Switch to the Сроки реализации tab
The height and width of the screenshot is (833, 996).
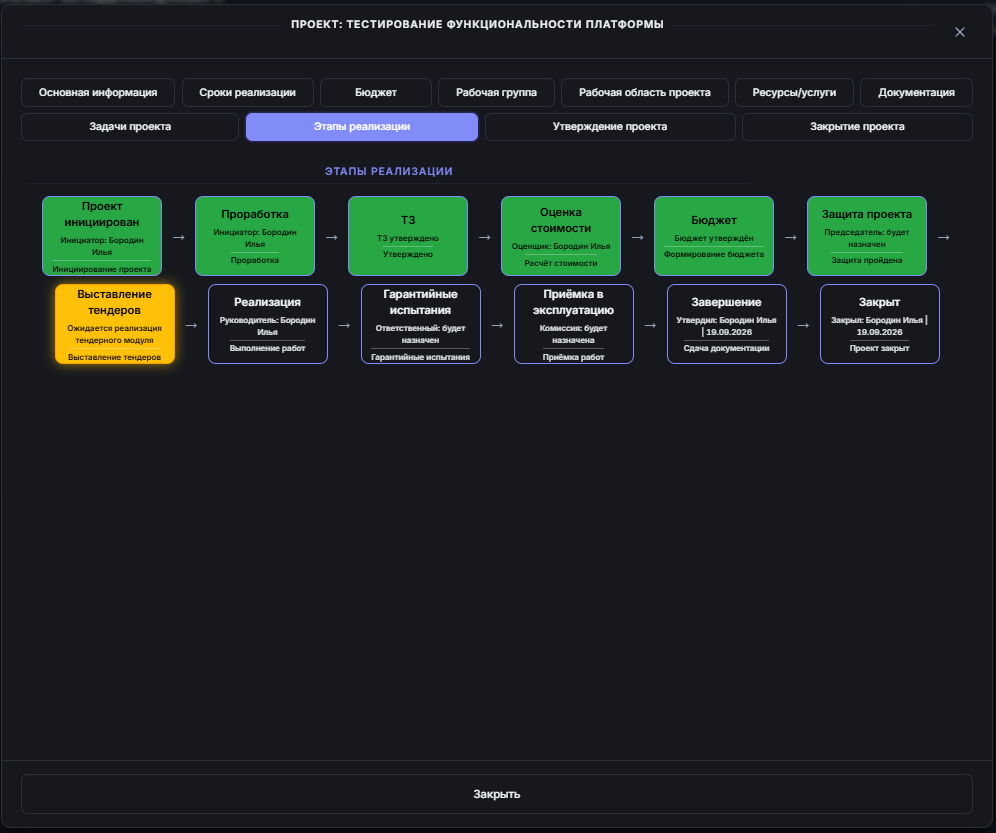coord(248,92)
